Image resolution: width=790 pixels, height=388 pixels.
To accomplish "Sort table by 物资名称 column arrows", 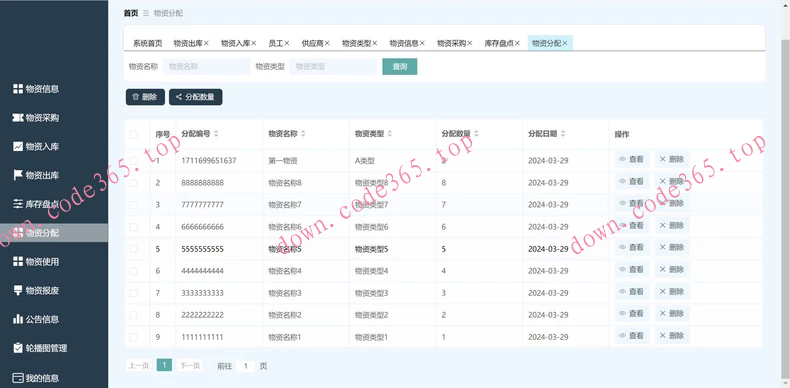I will tap(303, 134).
